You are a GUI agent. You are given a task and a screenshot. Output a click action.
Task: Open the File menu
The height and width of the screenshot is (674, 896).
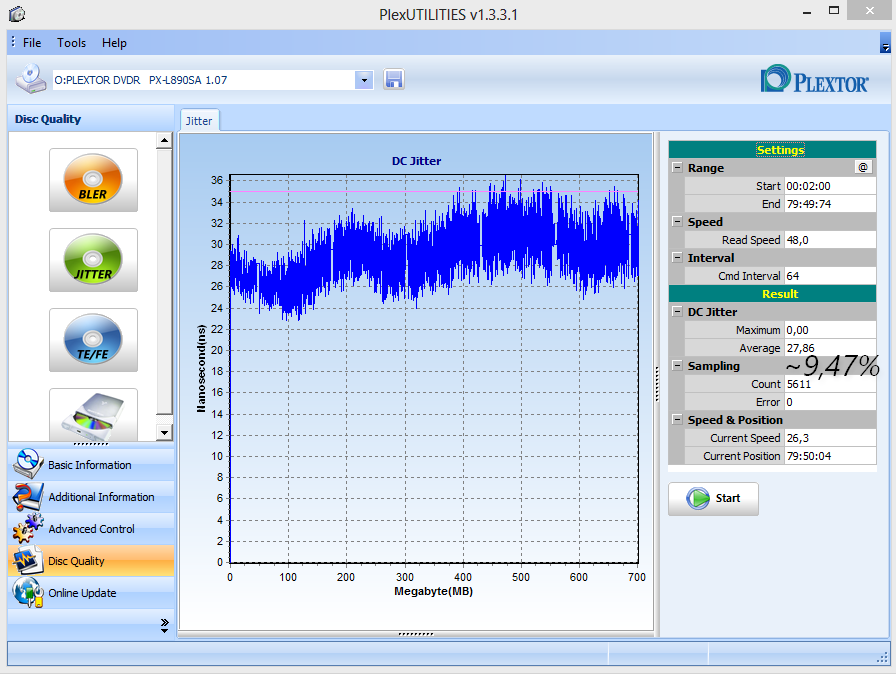(x=32, y=43)
